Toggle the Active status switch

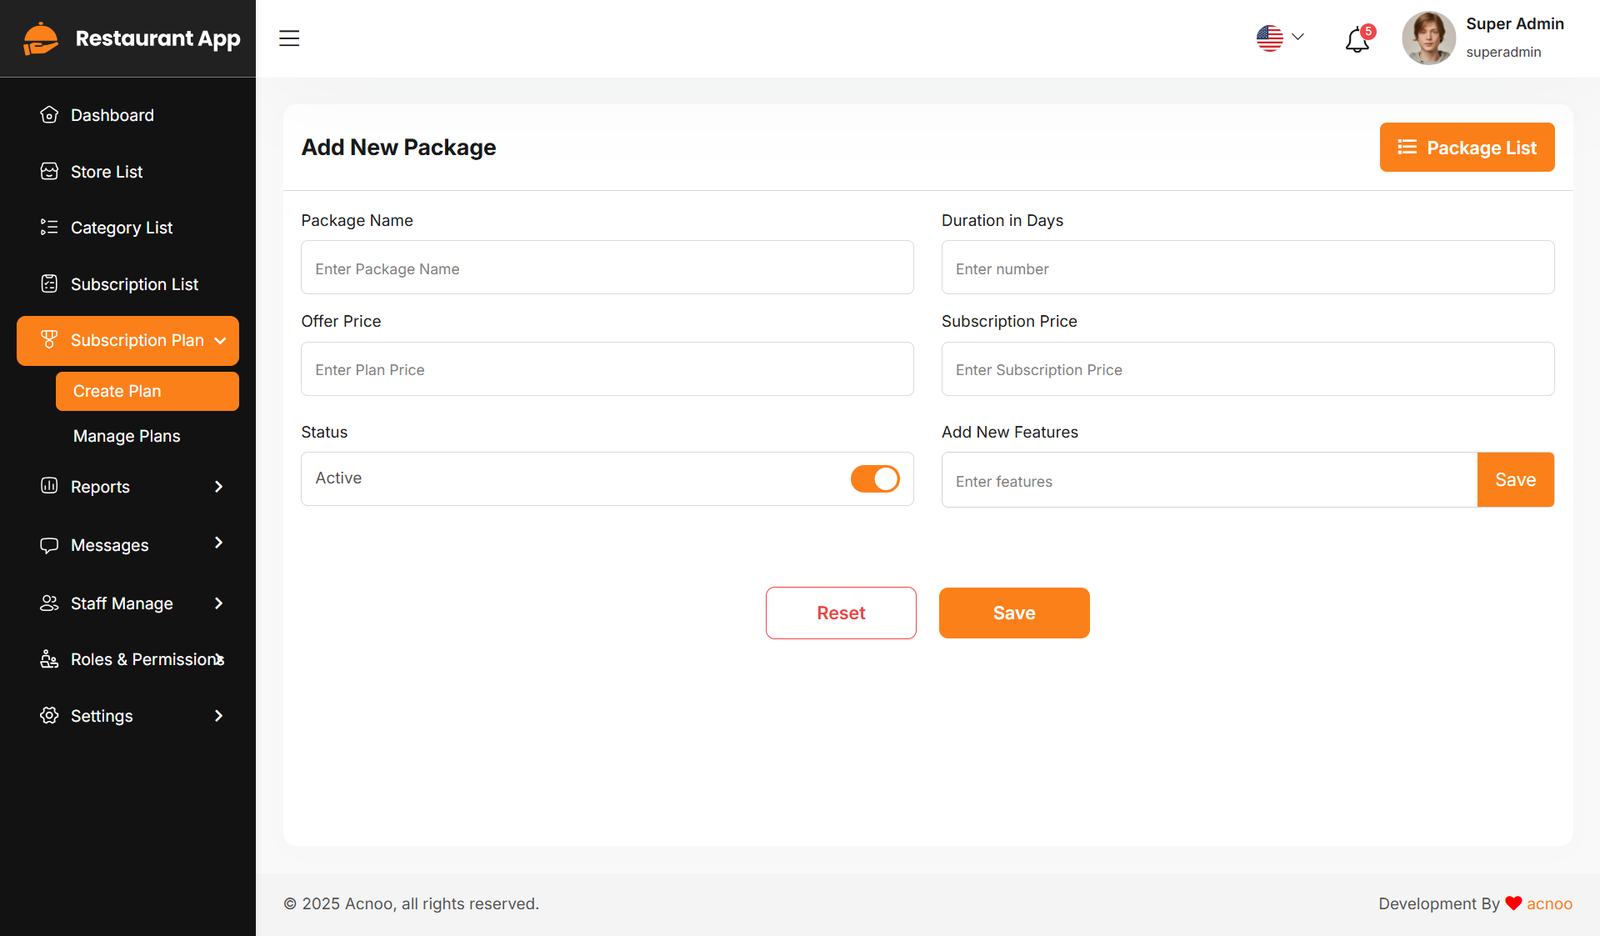coord(875,479)
